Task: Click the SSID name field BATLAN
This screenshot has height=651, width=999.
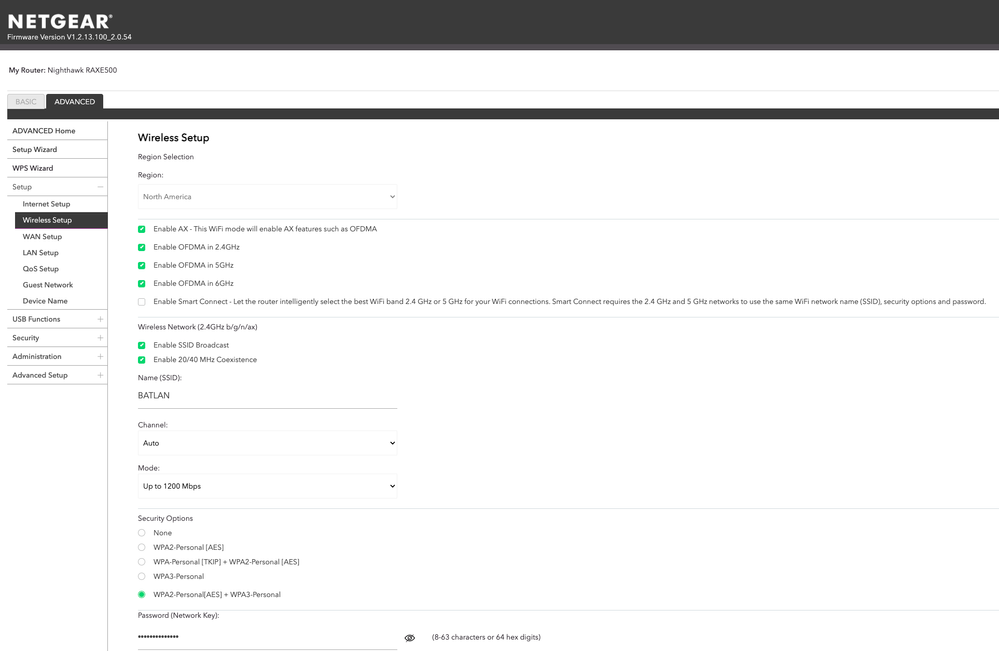Action: pos(267,396)
